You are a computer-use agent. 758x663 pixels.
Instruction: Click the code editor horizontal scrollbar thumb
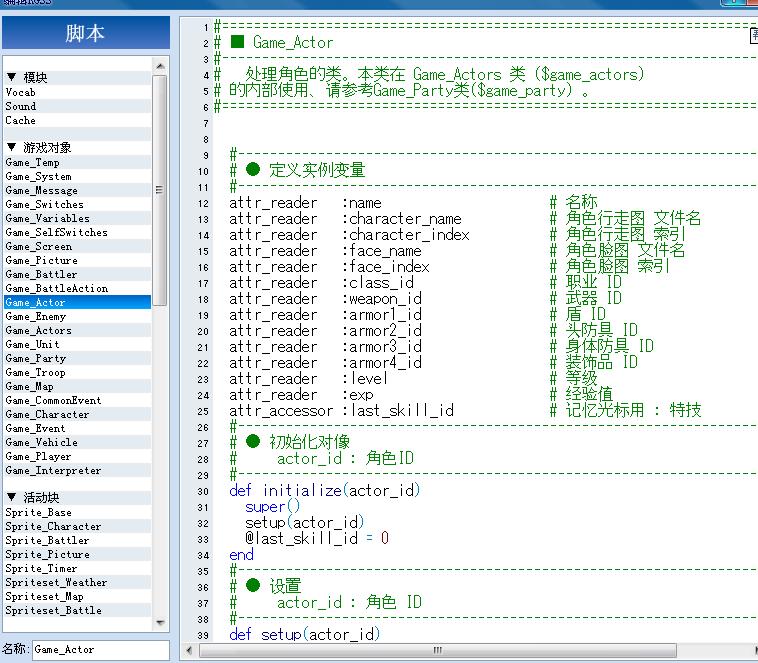click(x=438, y=650)
